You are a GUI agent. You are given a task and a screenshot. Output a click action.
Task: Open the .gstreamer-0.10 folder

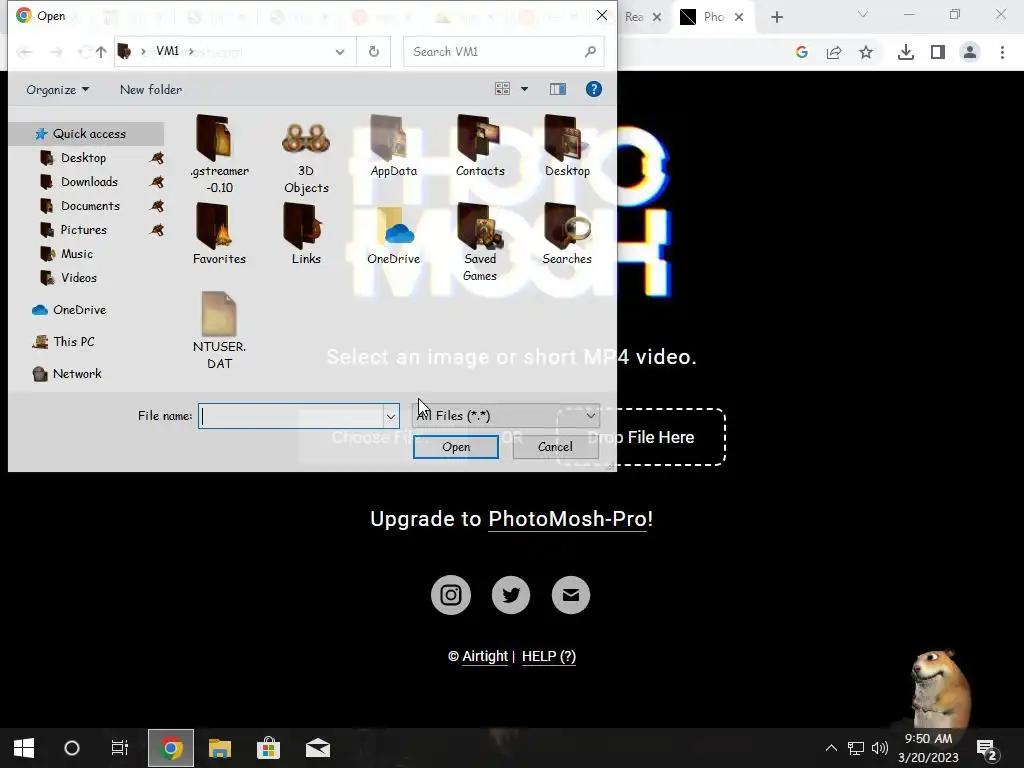[x=219, y=154]
